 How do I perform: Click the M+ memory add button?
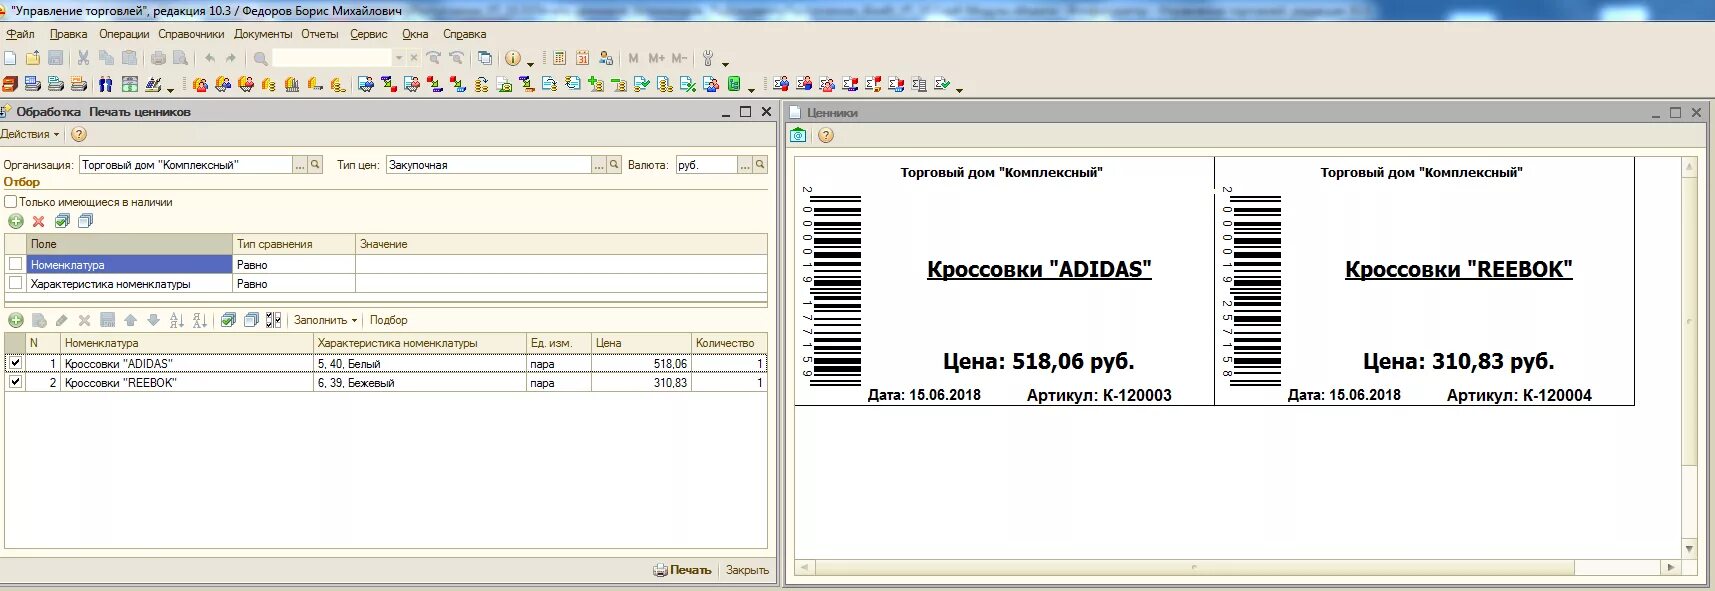pos(656,58)
